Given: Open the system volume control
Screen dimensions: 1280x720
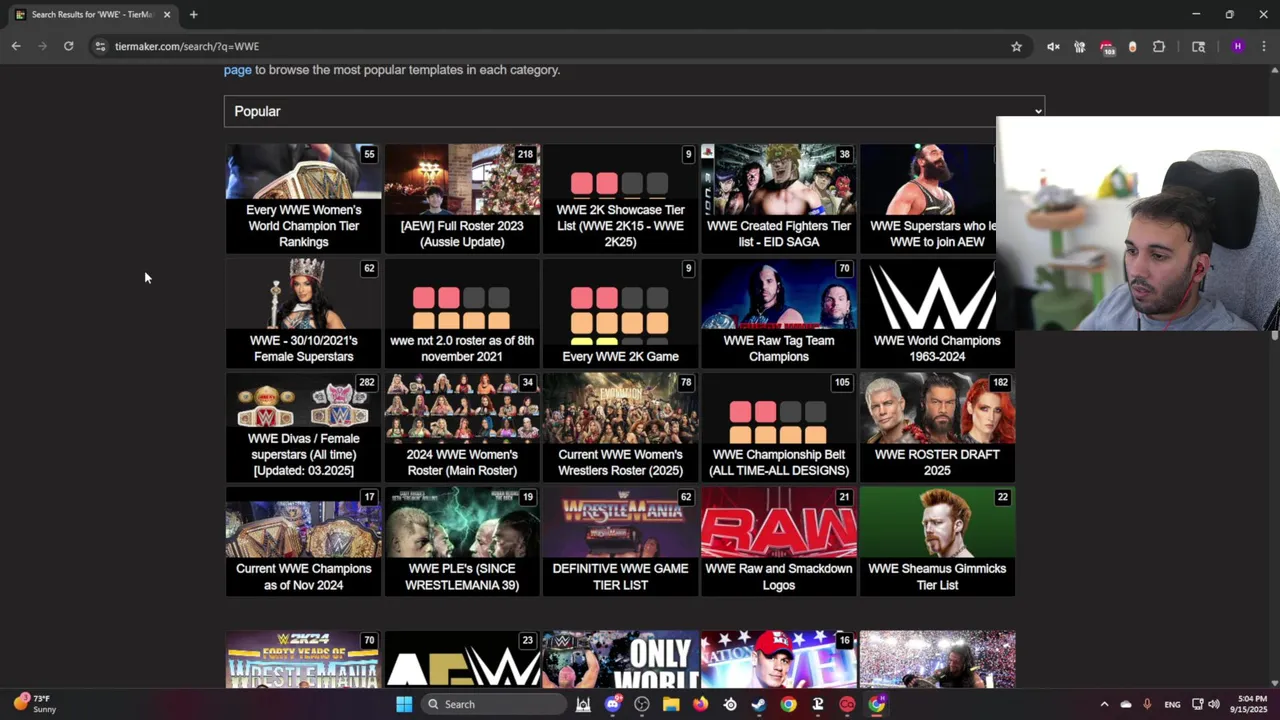Looking at the screenshot, I should click(x=1214, y=704).
